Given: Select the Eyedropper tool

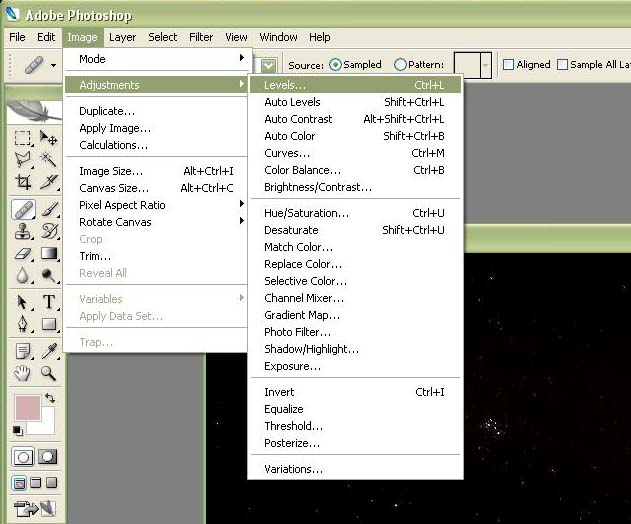Looking at the screenshot, I should (49, 351).
